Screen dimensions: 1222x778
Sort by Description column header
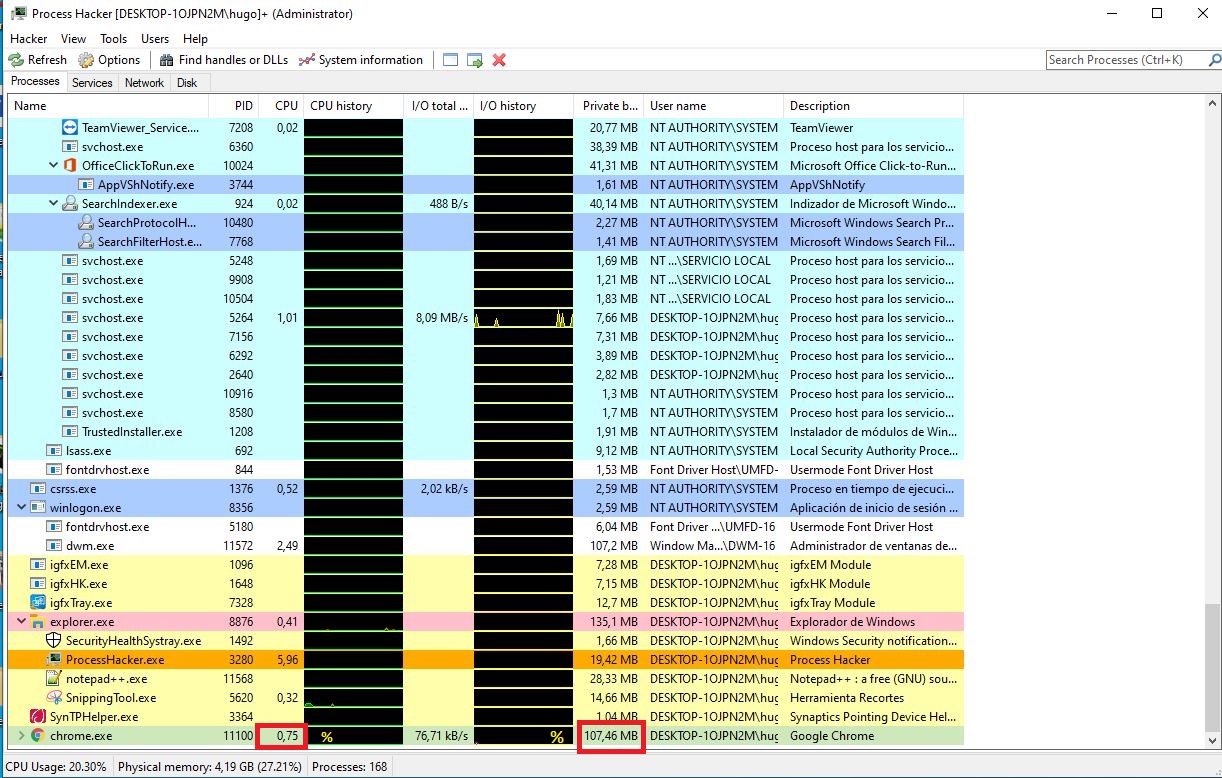[x=873, y=106]
